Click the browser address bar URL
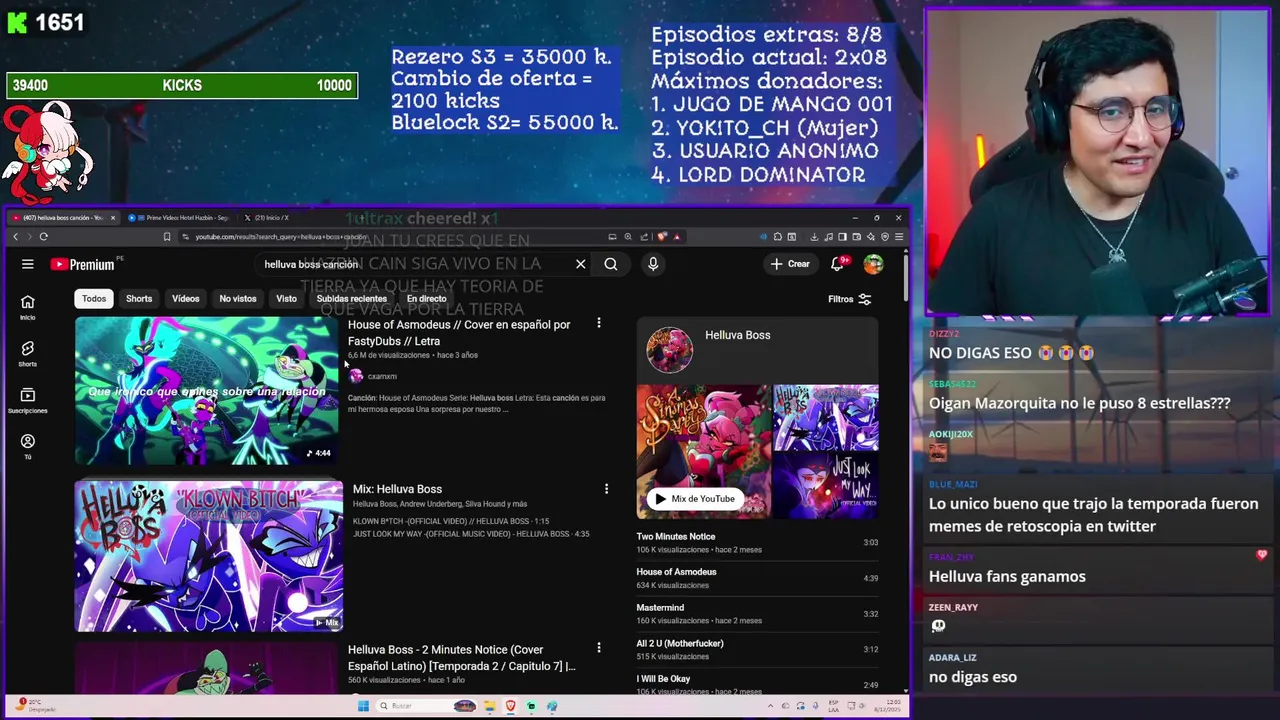Image resolution: width=1280 pixels, height=720 pixels. click(282, 237)
